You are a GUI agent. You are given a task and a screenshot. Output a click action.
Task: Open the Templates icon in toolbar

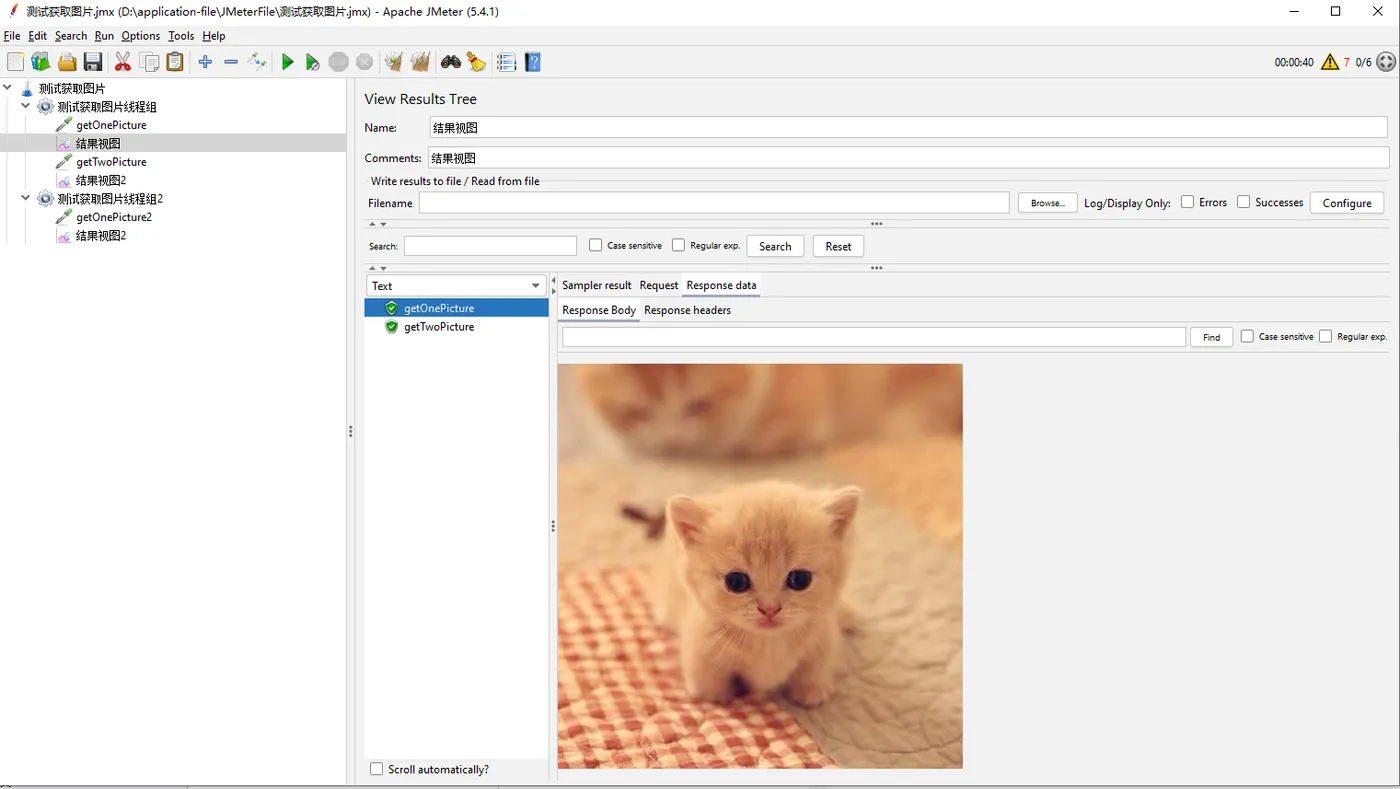tap(41, 62)
